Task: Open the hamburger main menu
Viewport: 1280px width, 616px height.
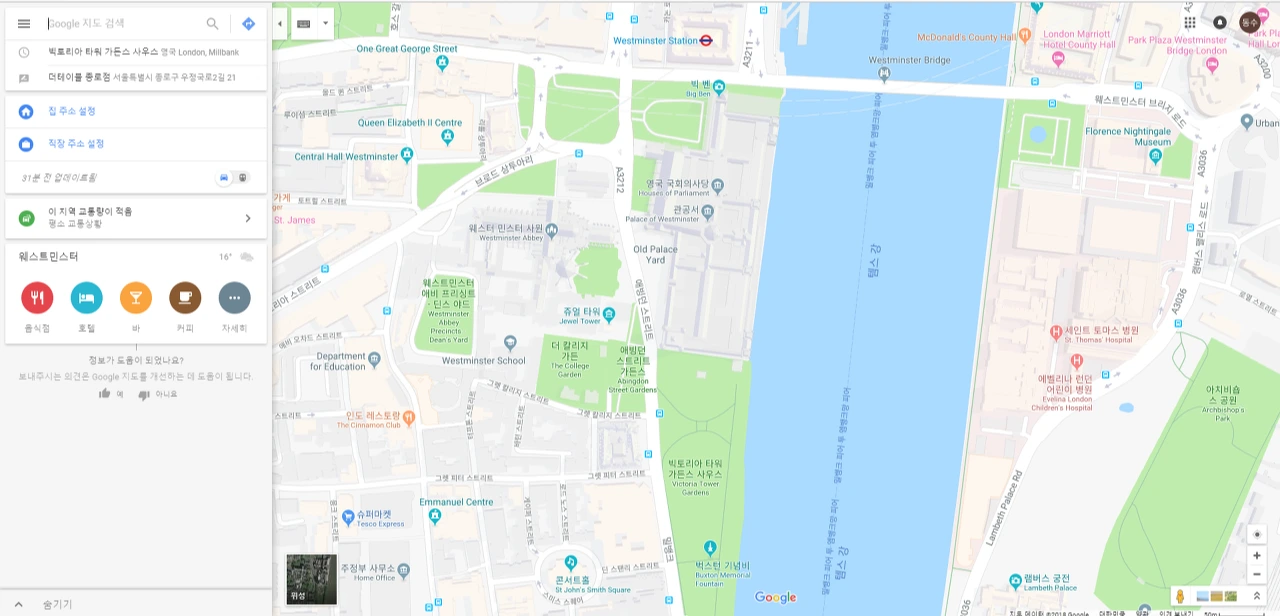Action: (x=24, y=24)
